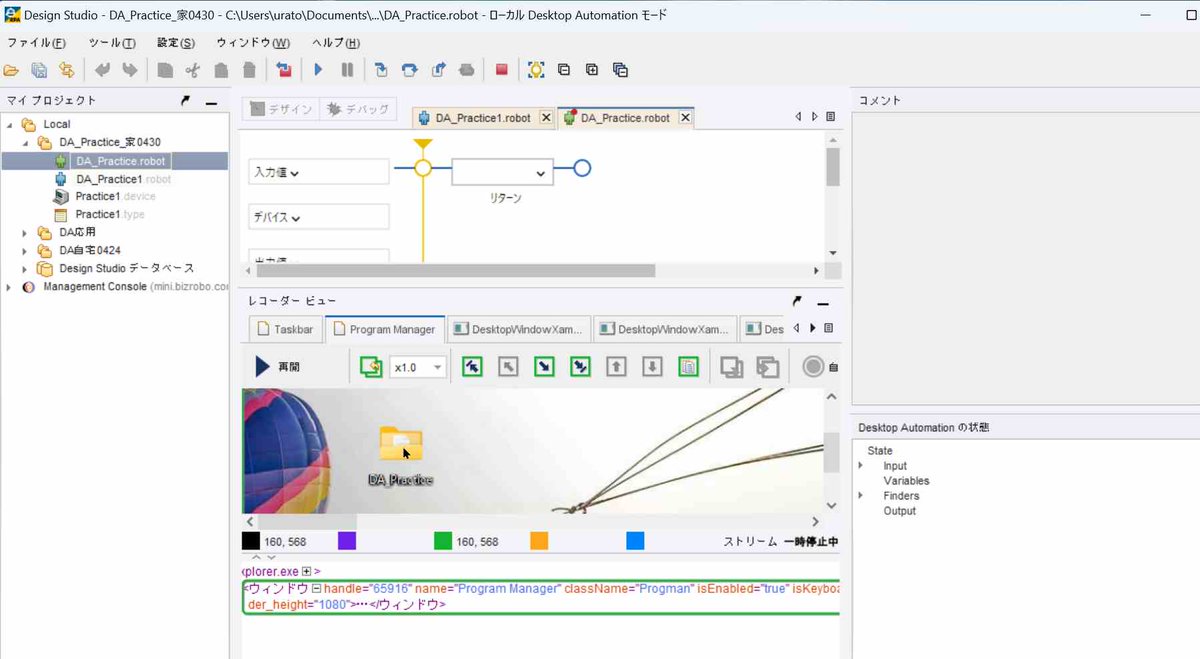Click the red stop square icon
This screenshot has width=1200, height=659.
point(502,70)
